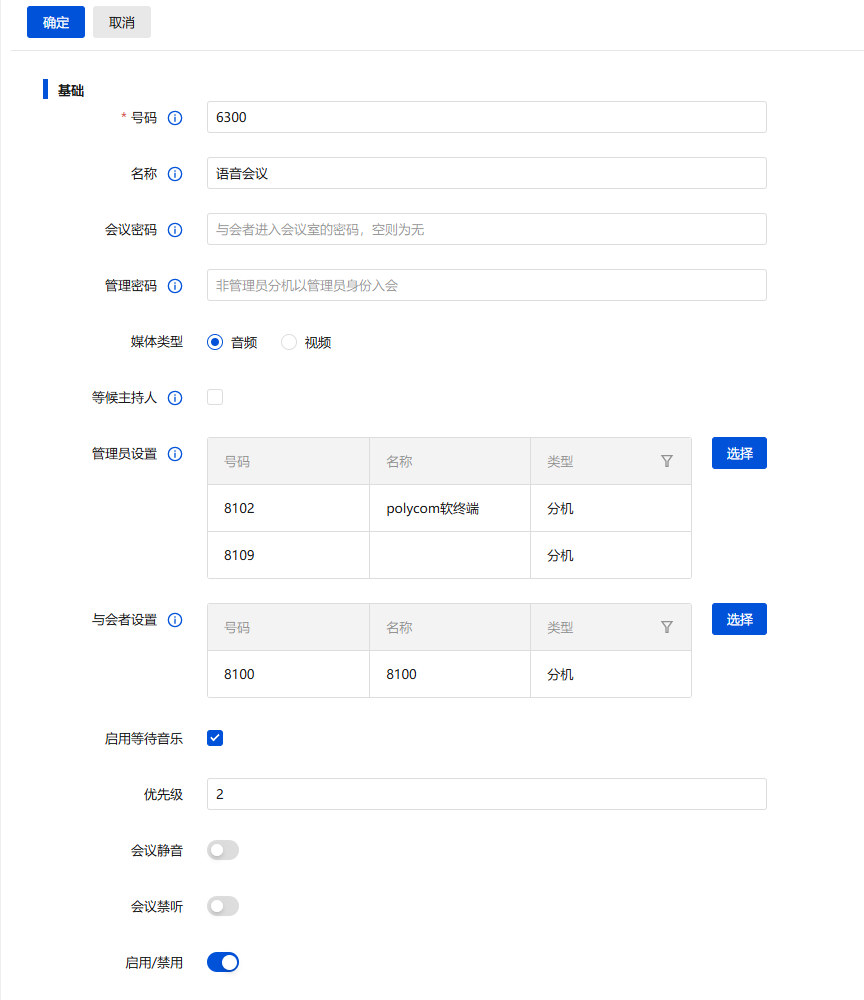Image resolution: width=864 pixels, height=1000 pixels.
Task: Click the info icon next to 管理员设置
Action: 175,453
